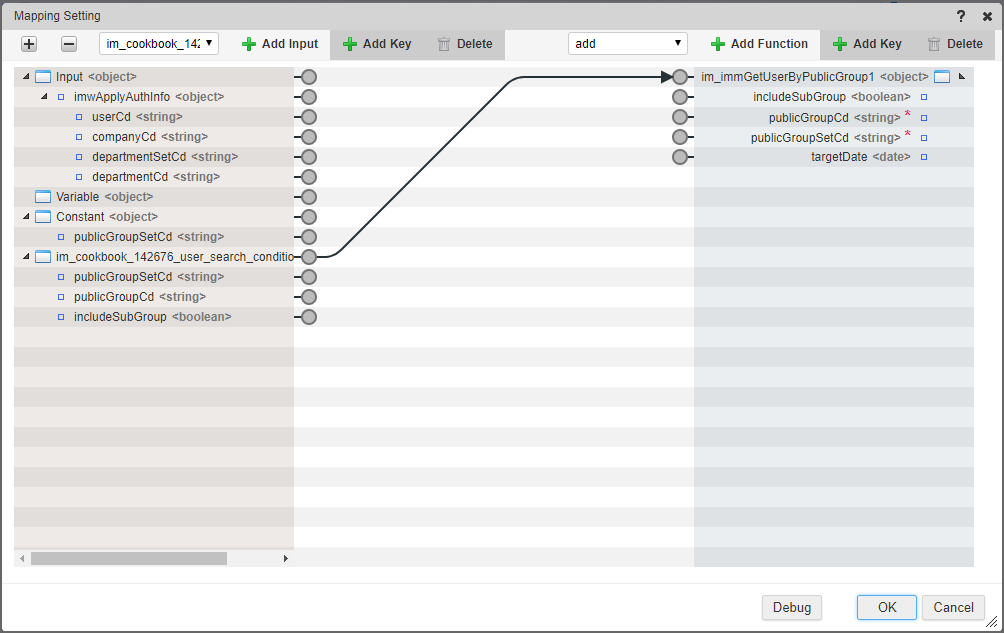Click the expand all plus icon
Viewport: 1004px width, 633px height.
pos(29,44)
